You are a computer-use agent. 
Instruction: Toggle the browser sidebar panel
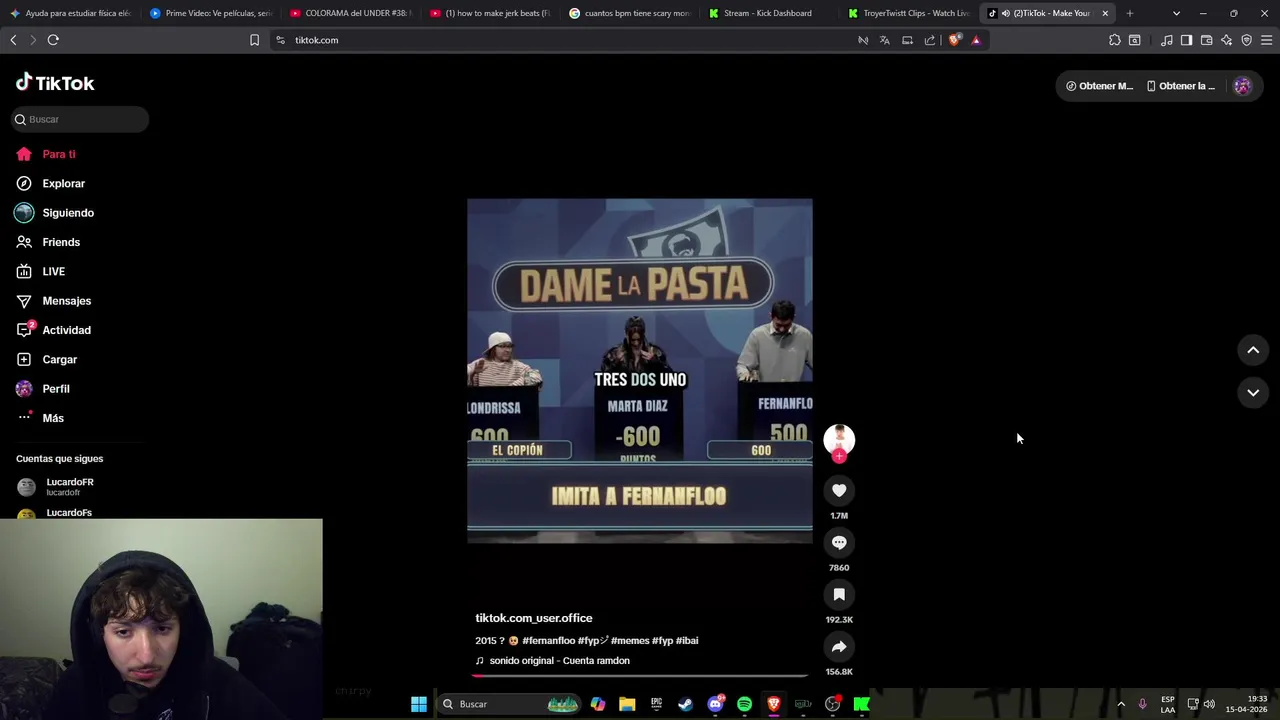click(x=1186, y=40)
